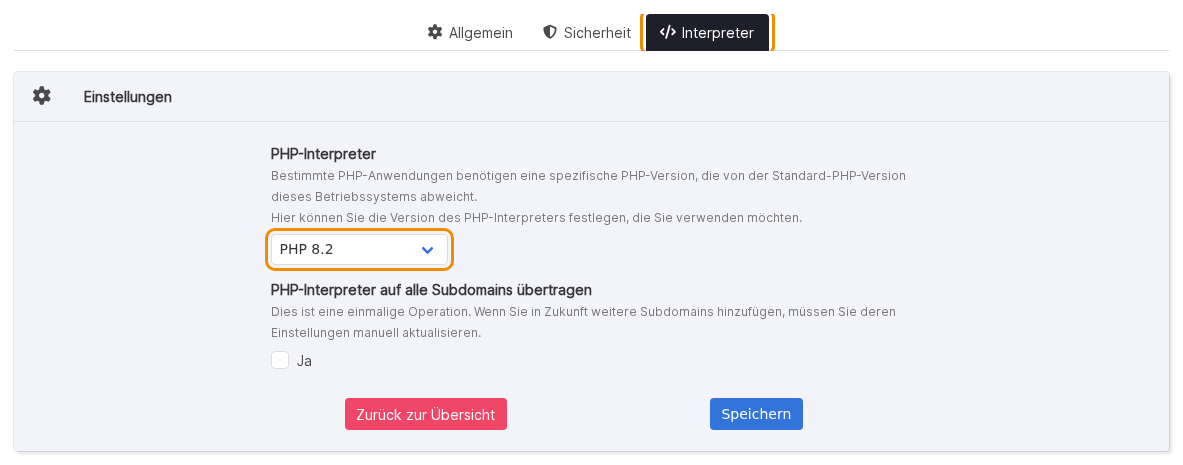Click the PHP-Interpreter heading text
1183x465 pixels.
click(323, 154)
